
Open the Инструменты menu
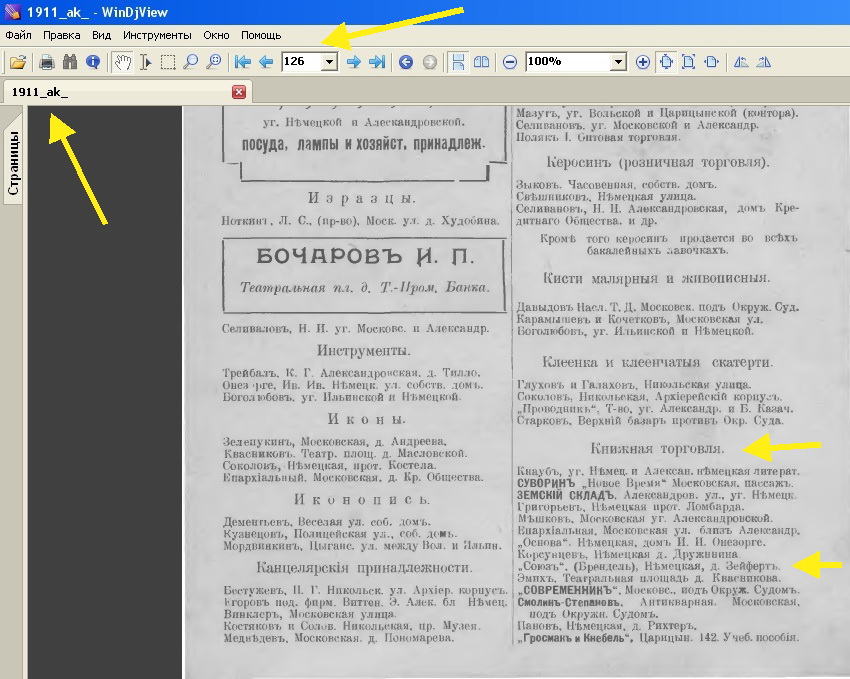157,35
